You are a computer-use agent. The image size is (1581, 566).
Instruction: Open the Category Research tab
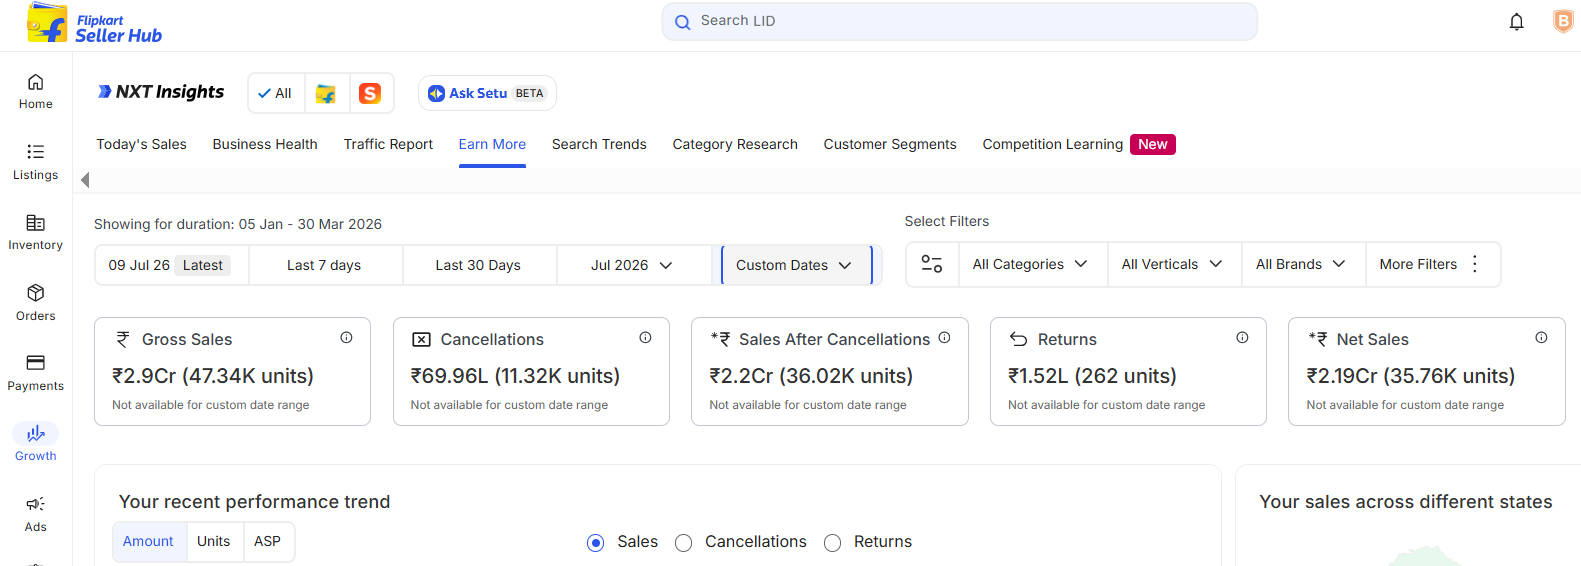click(x=735, y=144)
